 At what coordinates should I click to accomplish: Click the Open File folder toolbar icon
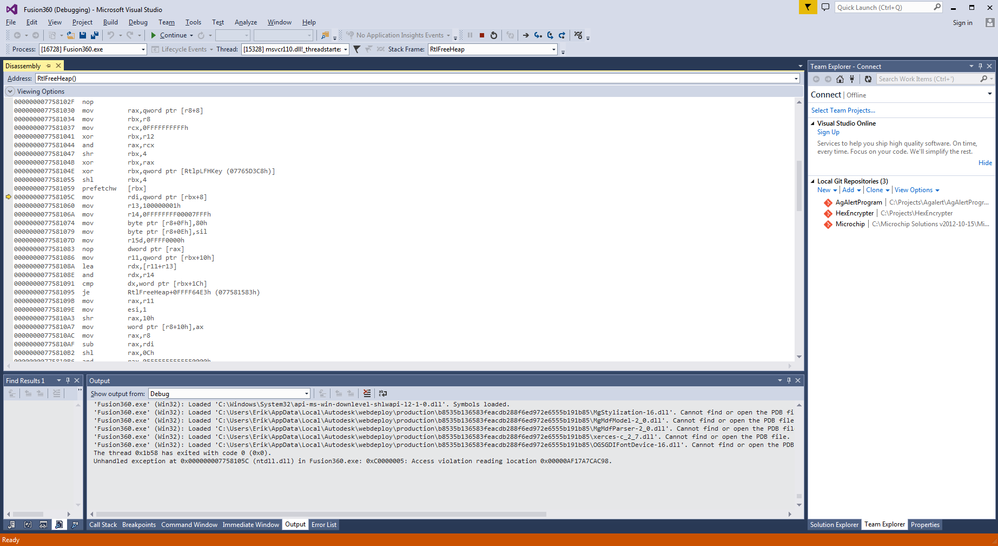click(x=71, y=36)
